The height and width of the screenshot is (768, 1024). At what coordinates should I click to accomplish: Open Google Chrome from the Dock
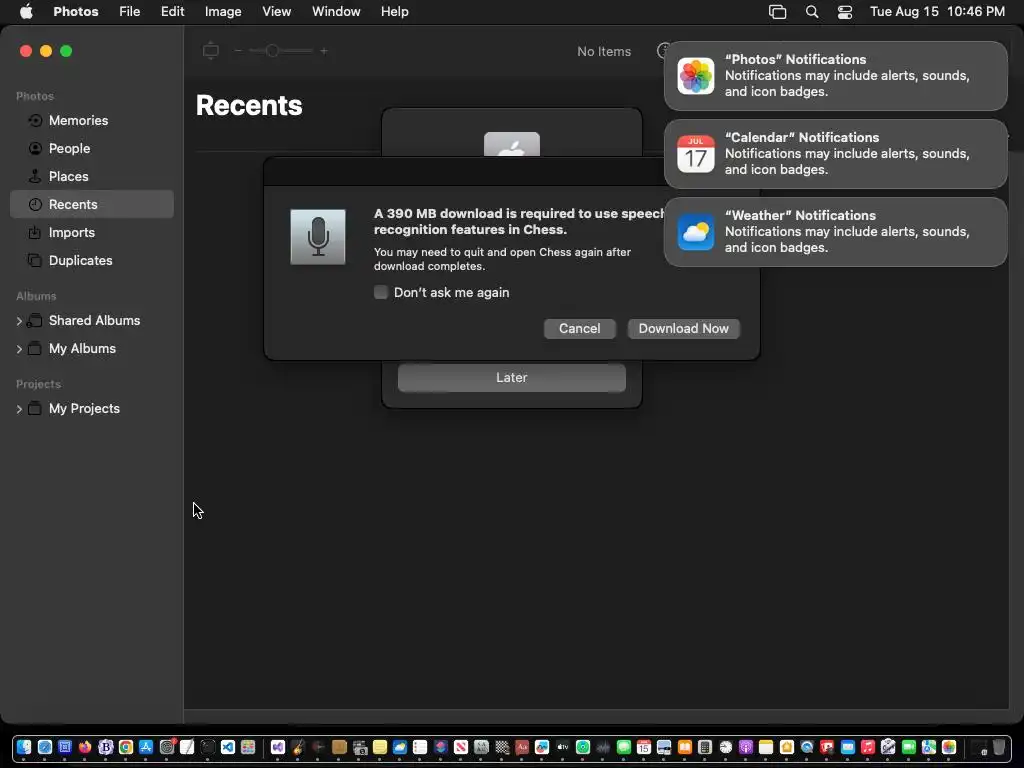125,747
